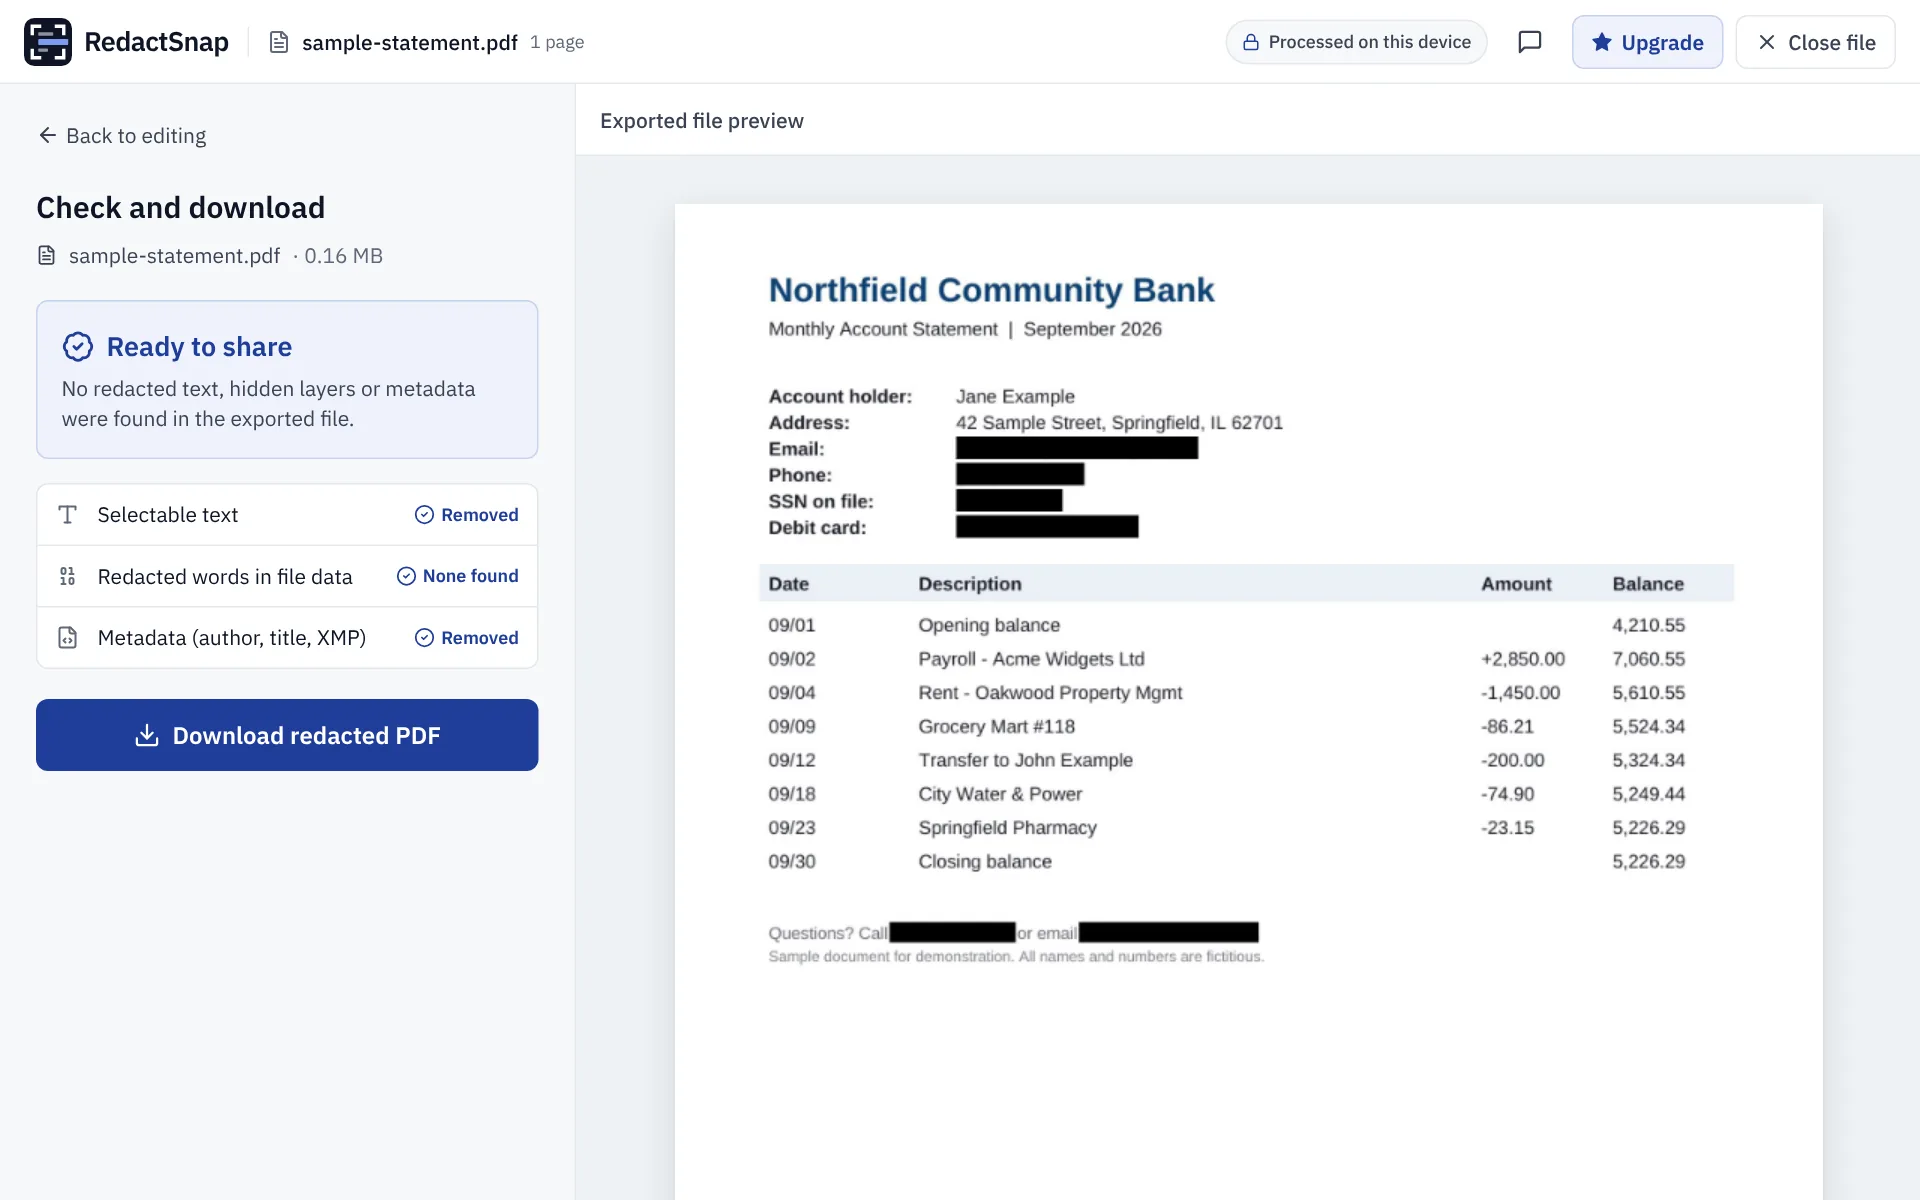The width and height of the screenshot is (1920, 1200).
Task: Click the redacted Debit card bar
Action: point(1047,526)
